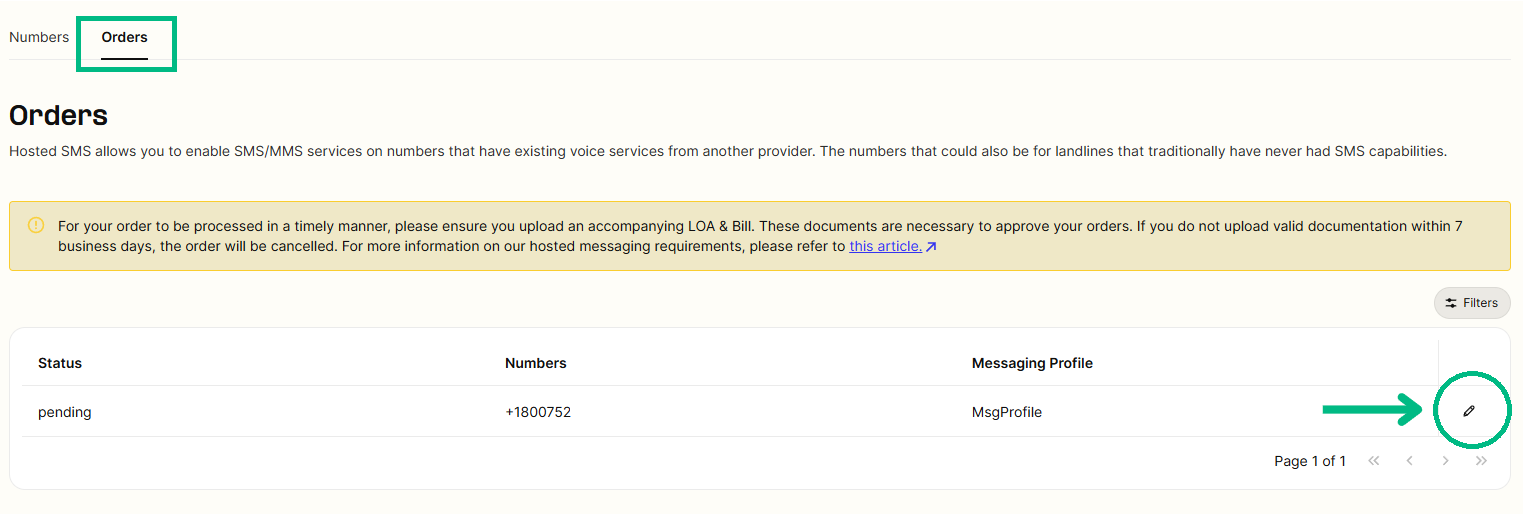Click the warning icon in yellow banner
Viewport: 1523px width, 514px height.
(x=36, y=225)
